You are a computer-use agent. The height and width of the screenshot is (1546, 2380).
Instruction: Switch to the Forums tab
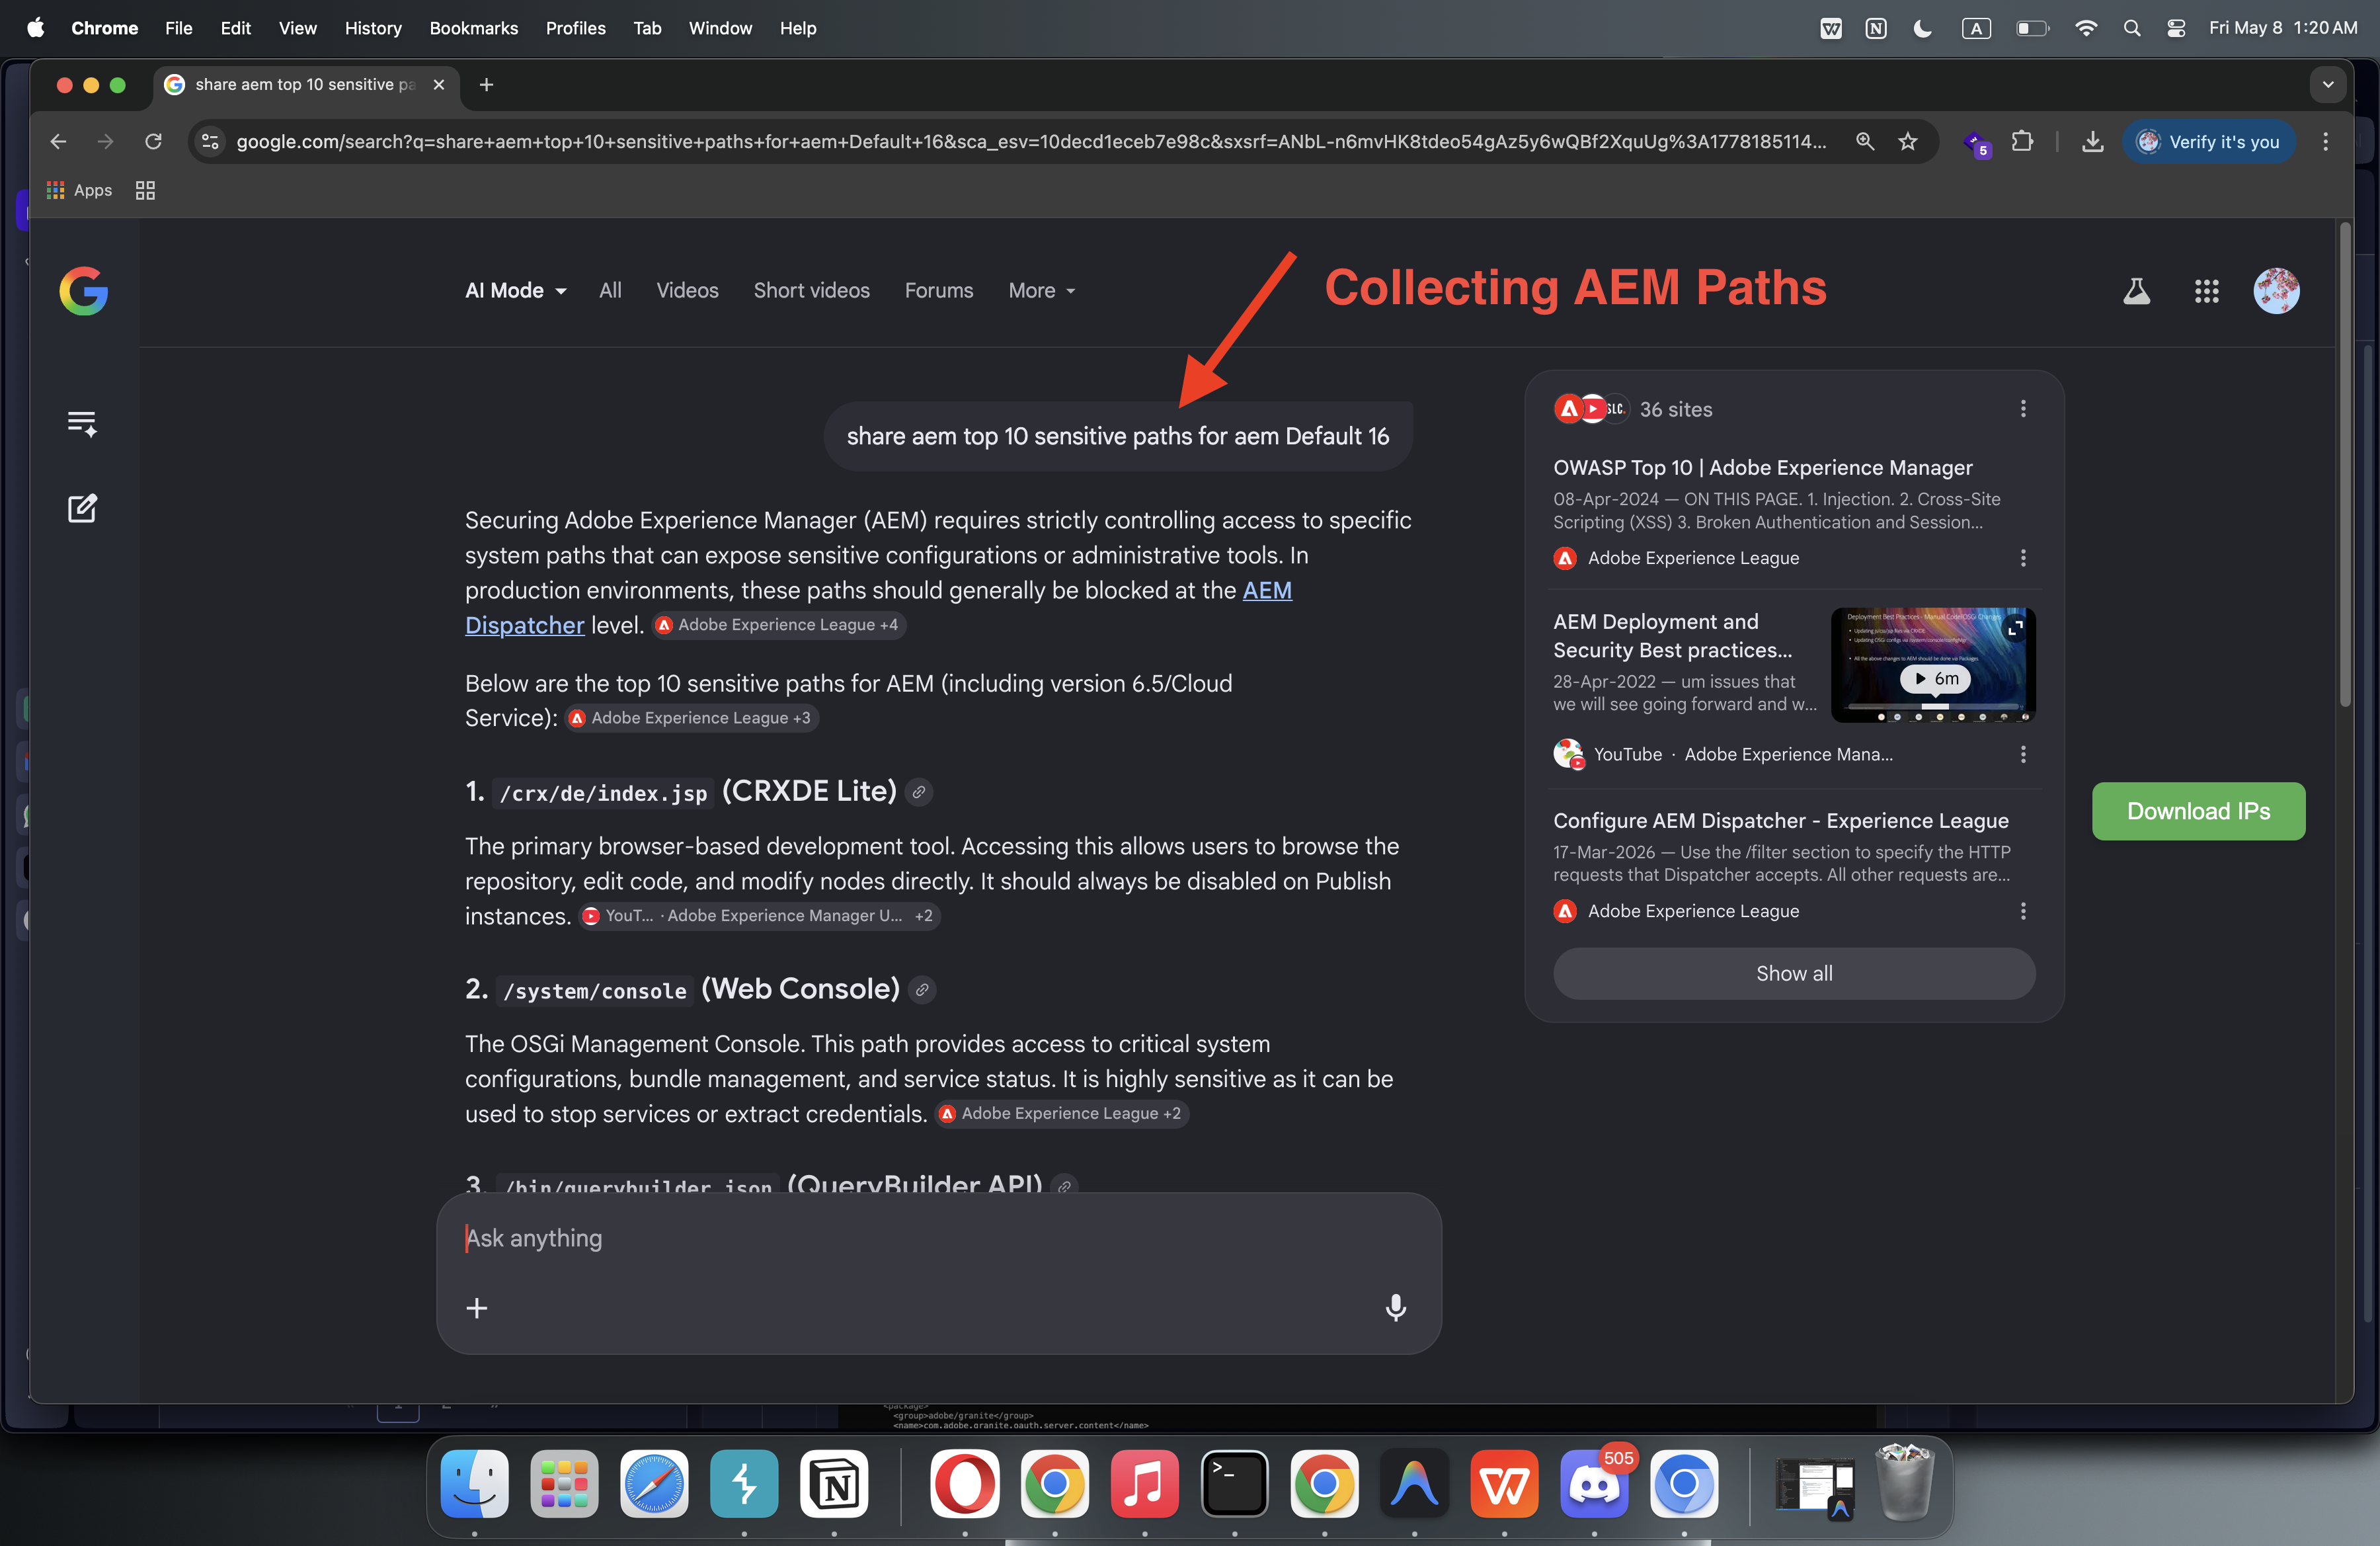938,291
